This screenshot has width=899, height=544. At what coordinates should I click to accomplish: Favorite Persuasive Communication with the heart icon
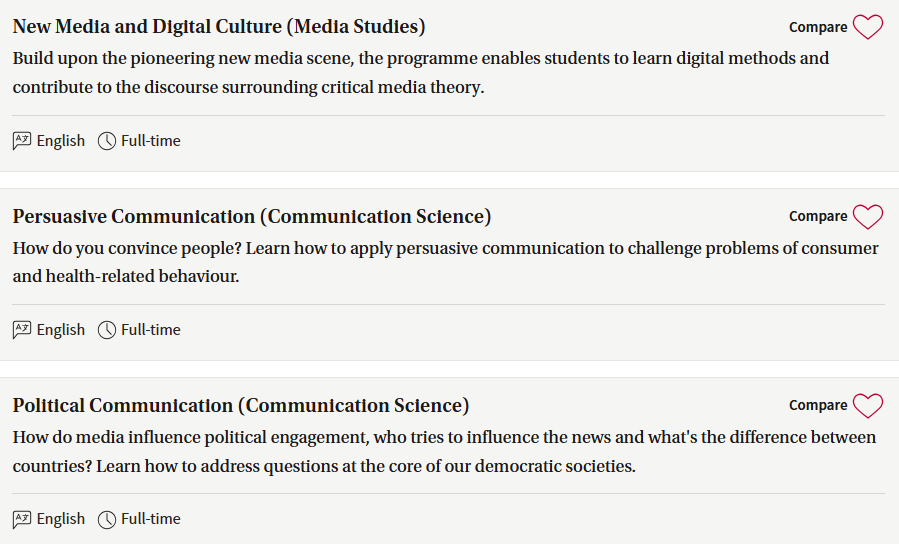(x=867, y=217)
